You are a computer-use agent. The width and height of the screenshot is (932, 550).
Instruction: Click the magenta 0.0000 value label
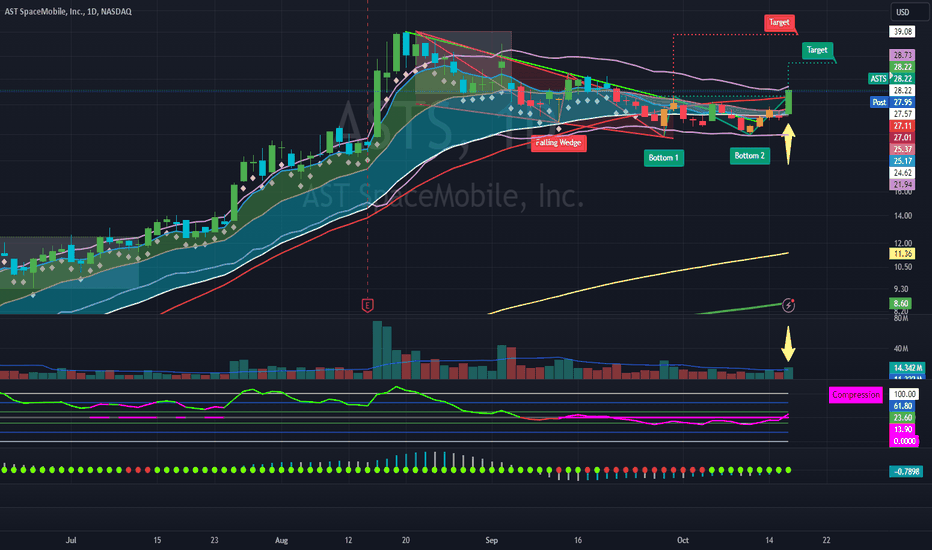tap(904, 441)
